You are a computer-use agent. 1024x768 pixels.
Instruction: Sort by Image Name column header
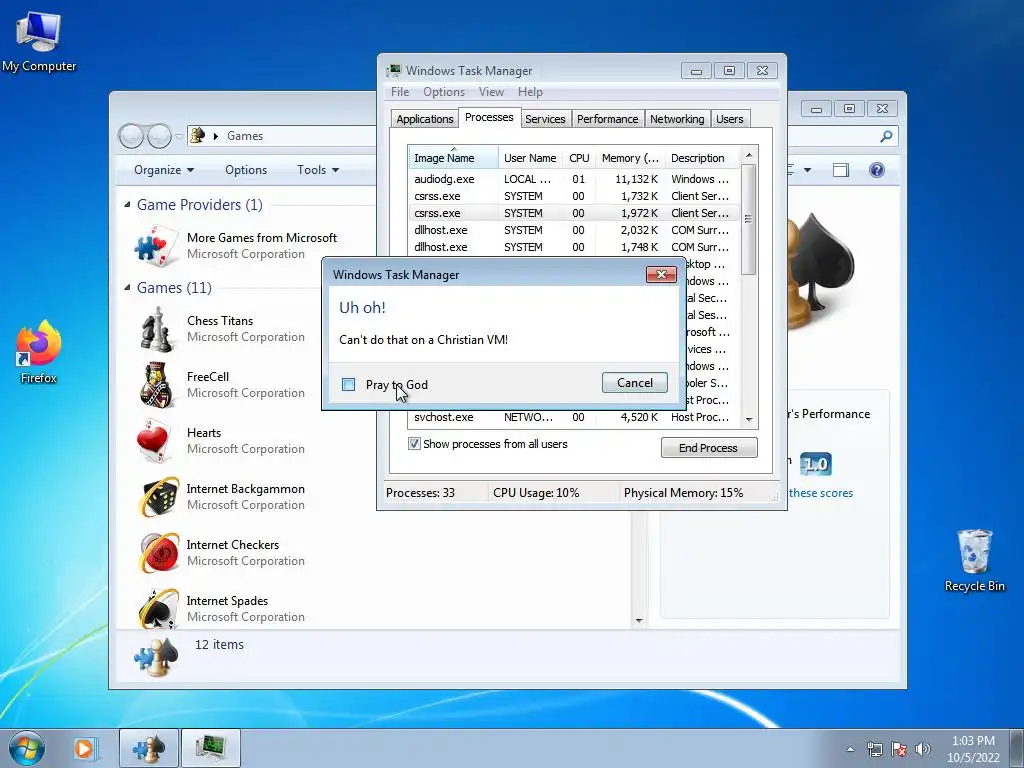tap(453, 158)
